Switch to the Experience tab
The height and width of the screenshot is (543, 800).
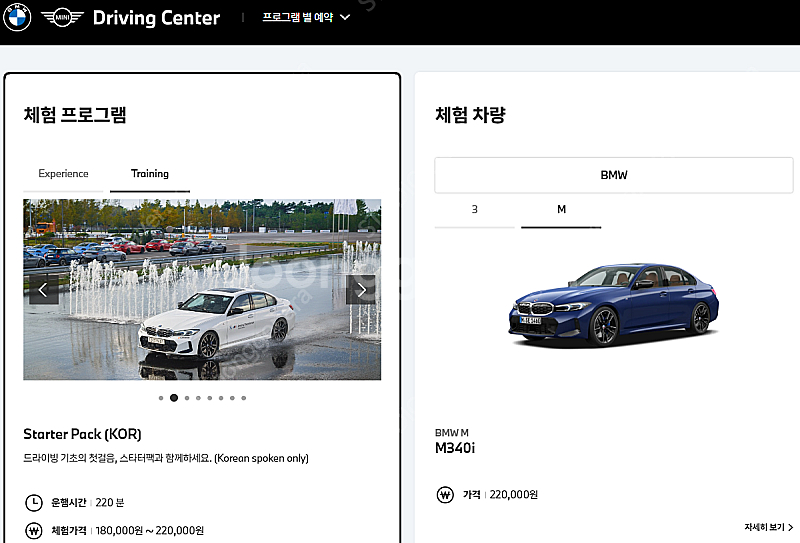[x=63, y=174]
